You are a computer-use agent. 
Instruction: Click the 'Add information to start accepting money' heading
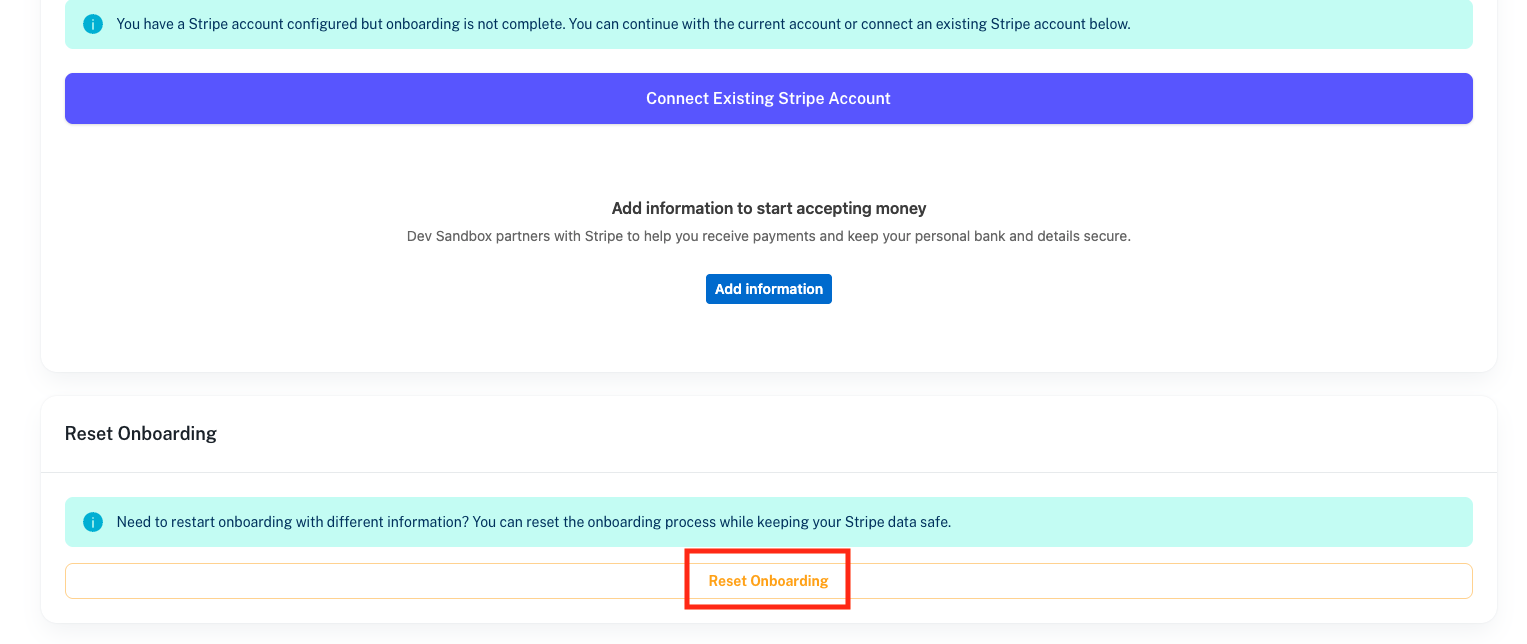click(x=768, y=208)
